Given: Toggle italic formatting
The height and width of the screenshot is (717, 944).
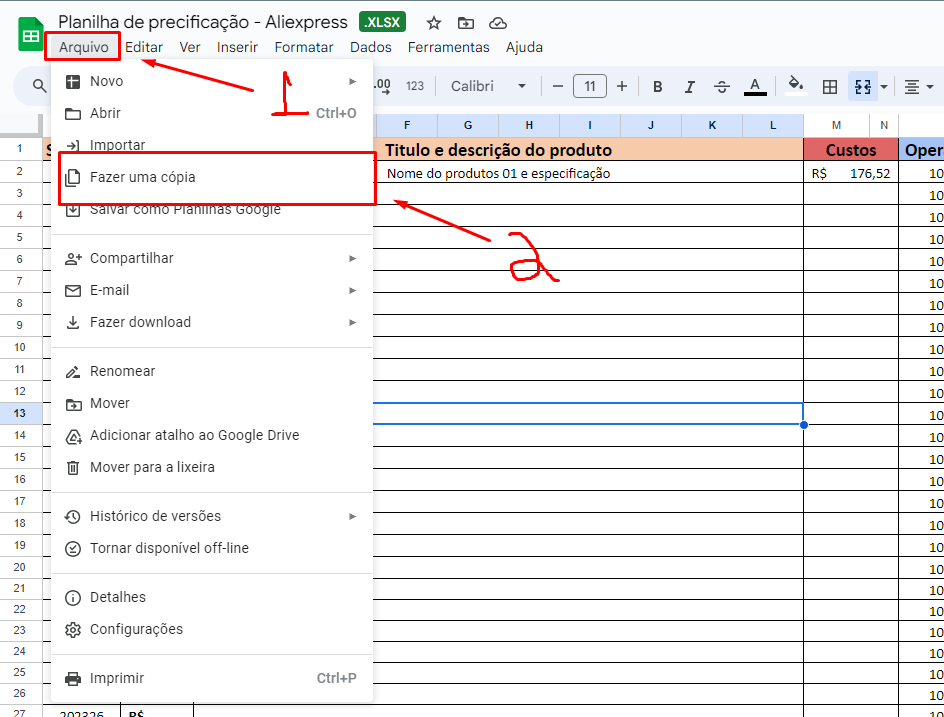Looking at the screenshot, I should coord(689,87).
